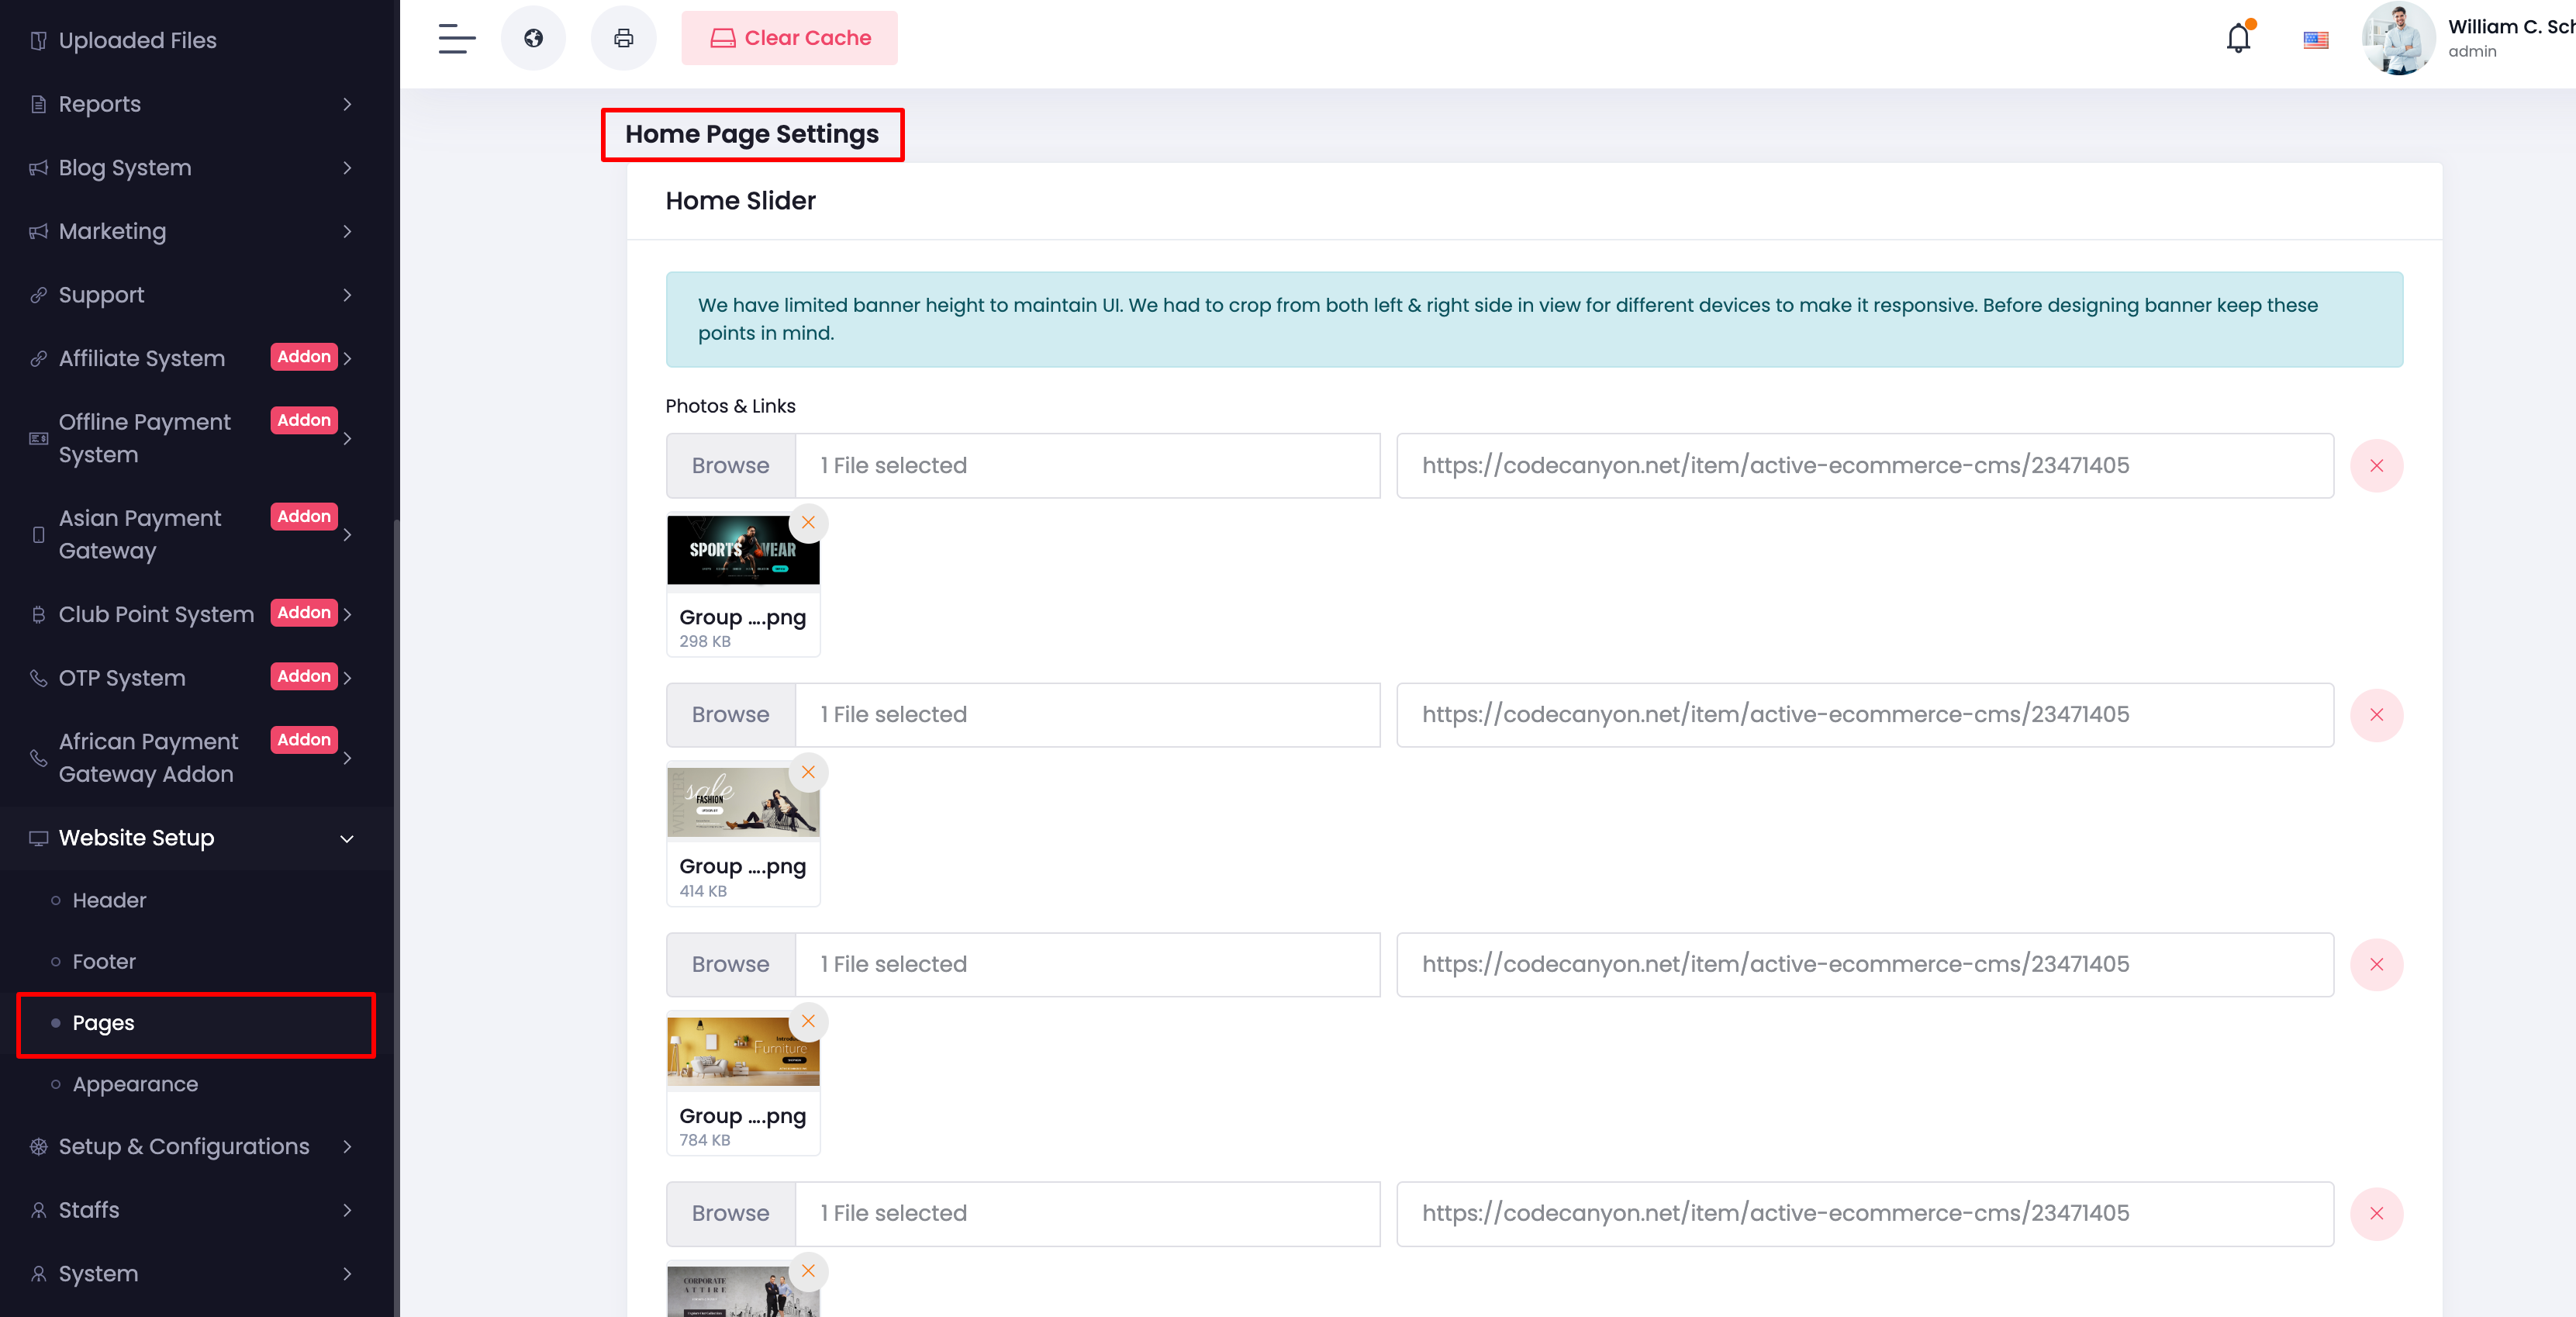Click the fourth slider link URL field

click(x=1865, y=1213)
